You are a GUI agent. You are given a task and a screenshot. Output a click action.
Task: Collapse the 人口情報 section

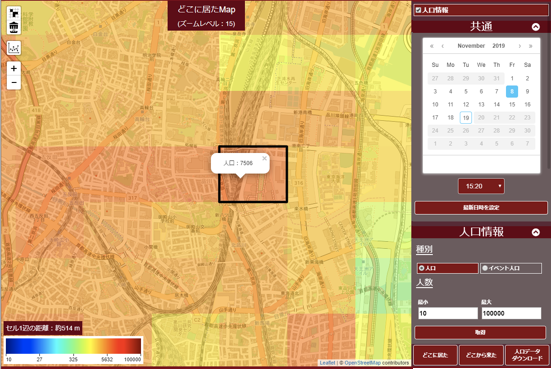pyautogui.click(x=536, y=232)
